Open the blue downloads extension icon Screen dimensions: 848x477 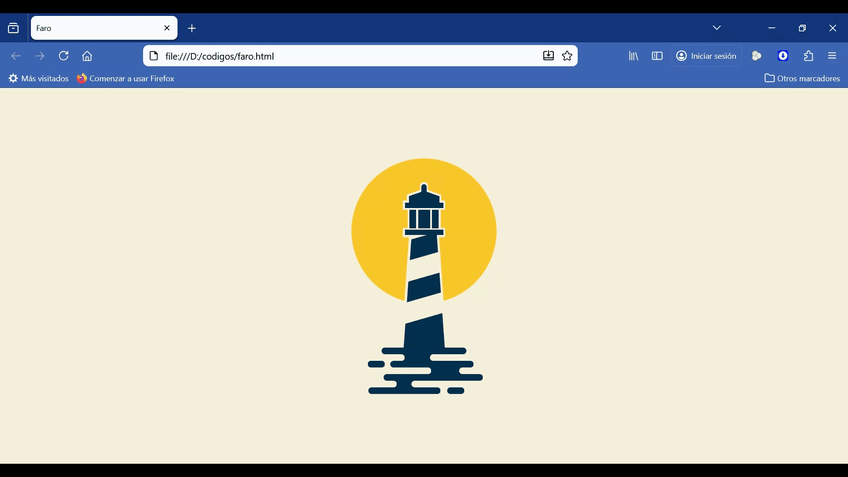point(783,56)
